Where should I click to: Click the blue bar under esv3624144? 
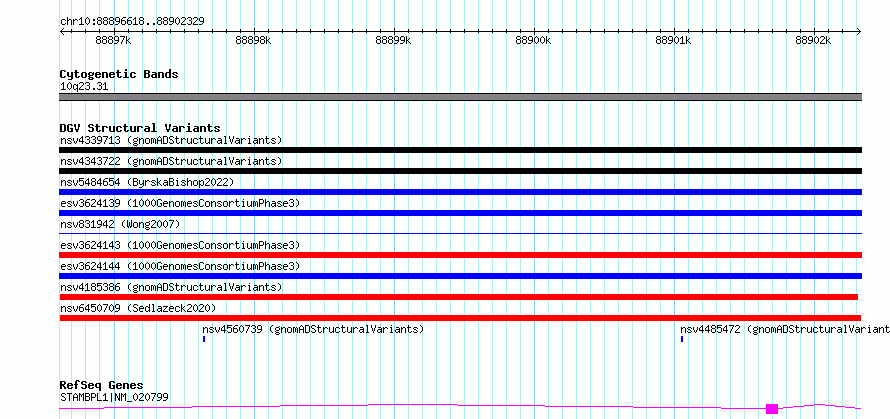tap(460, 276)
